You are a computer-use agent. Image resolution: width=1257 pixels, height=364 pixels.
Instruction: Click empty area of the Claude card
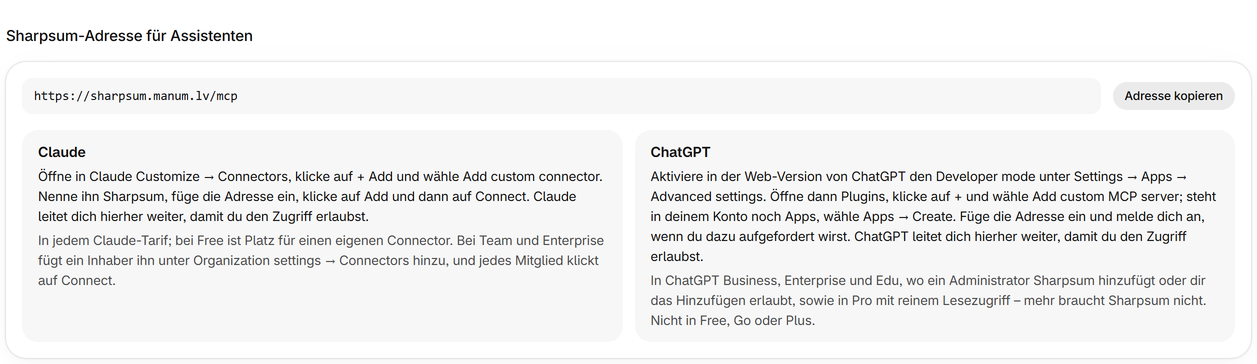tap(321, 316)
